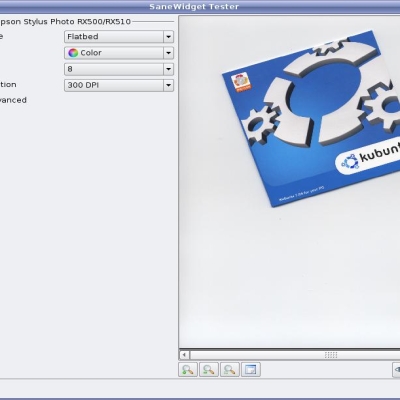
Task: Open the bit depth dropdown showing 8
Action: pyautogui.click(x=119, y=69)
